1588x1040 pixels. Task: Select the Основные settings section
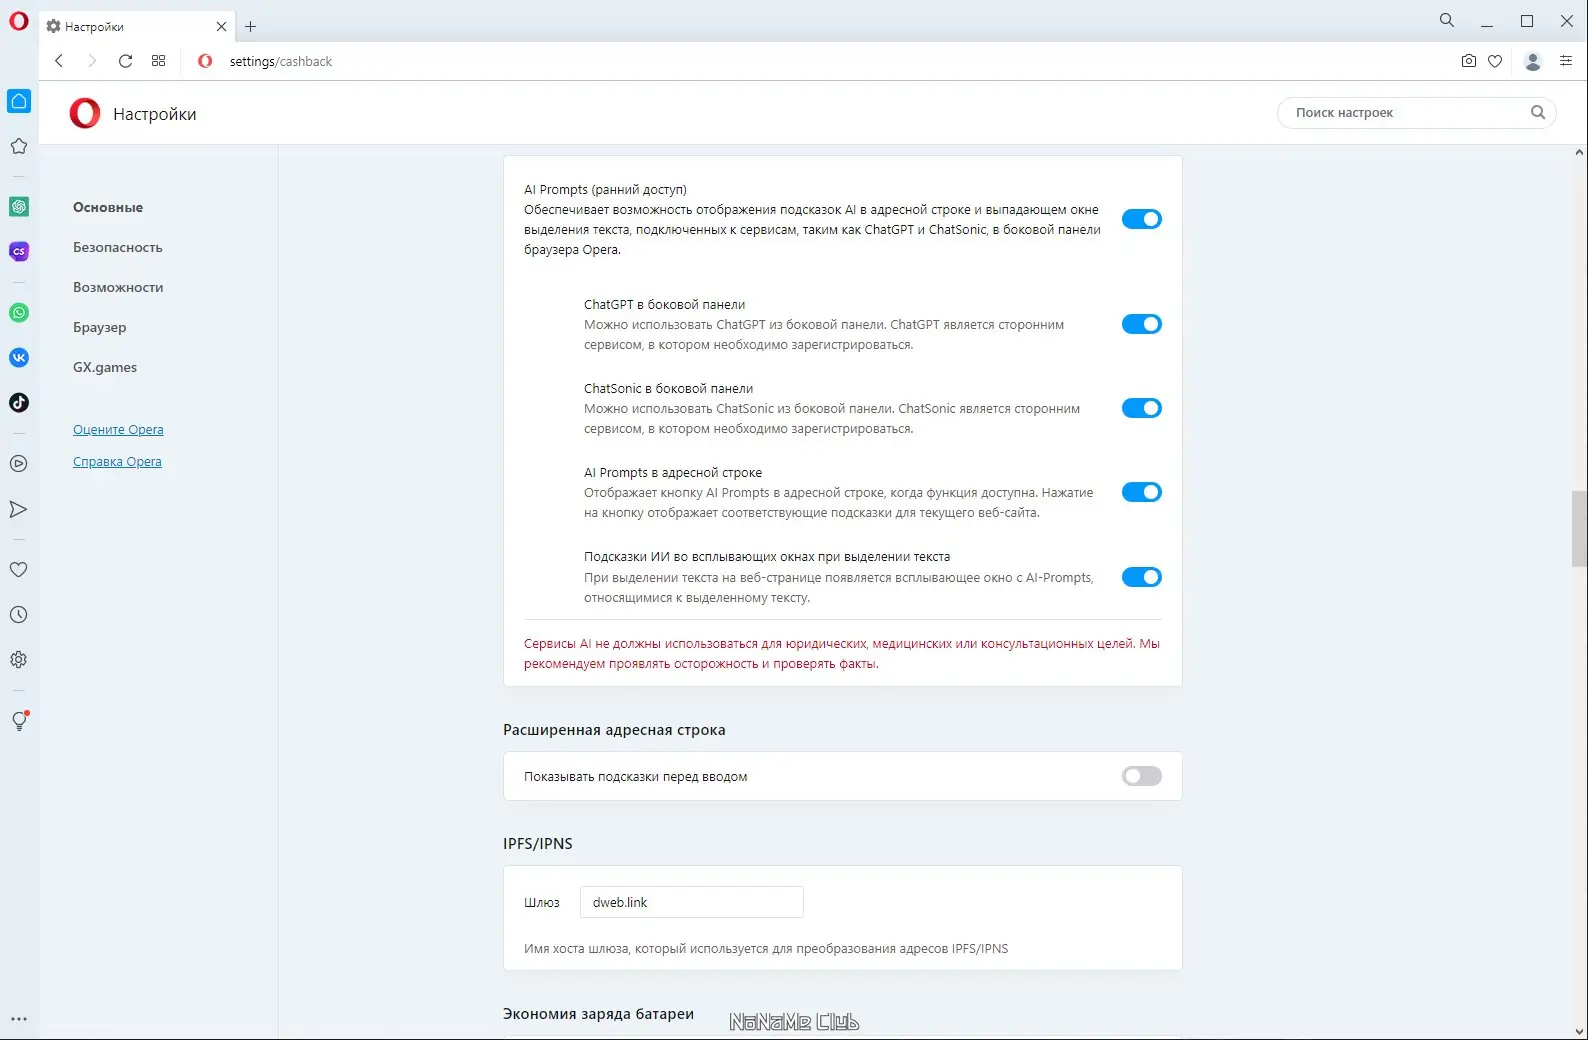point(108,207)
